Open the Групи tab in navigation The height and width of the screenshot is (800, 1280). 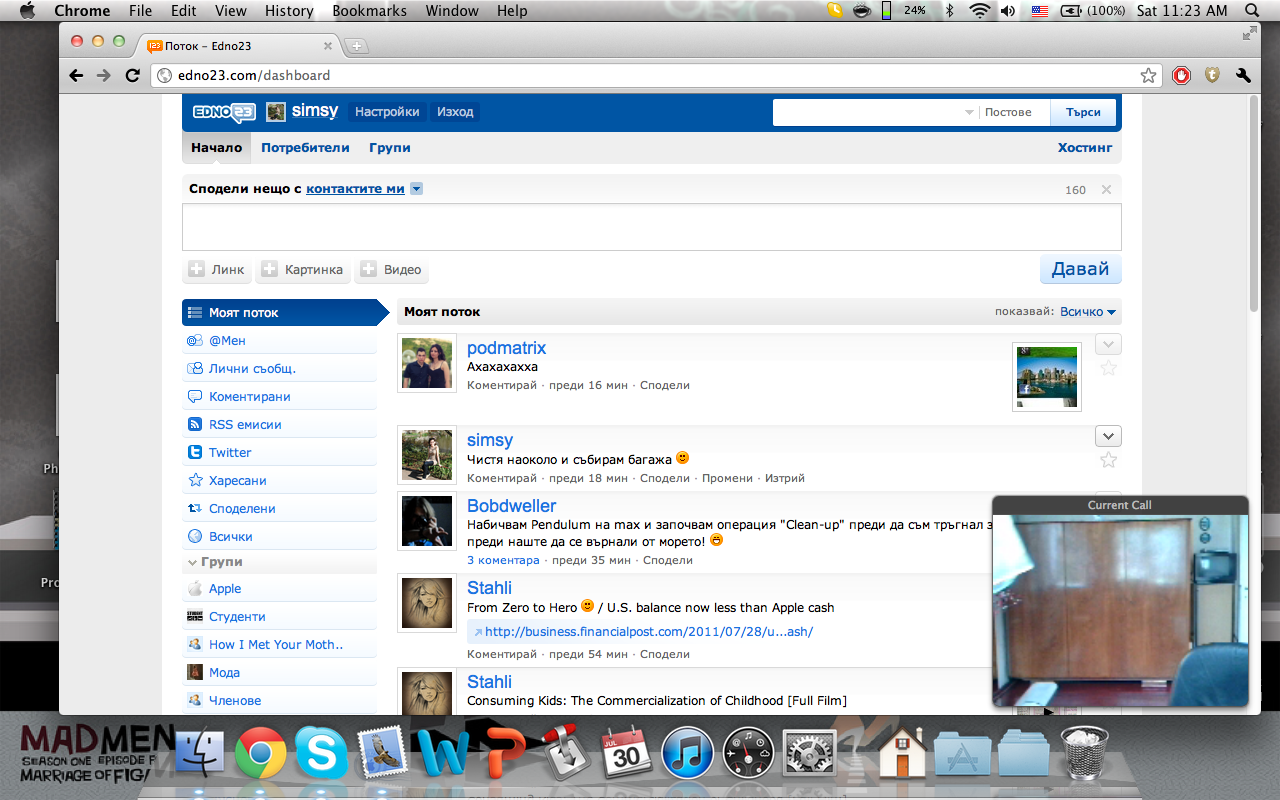389,147
